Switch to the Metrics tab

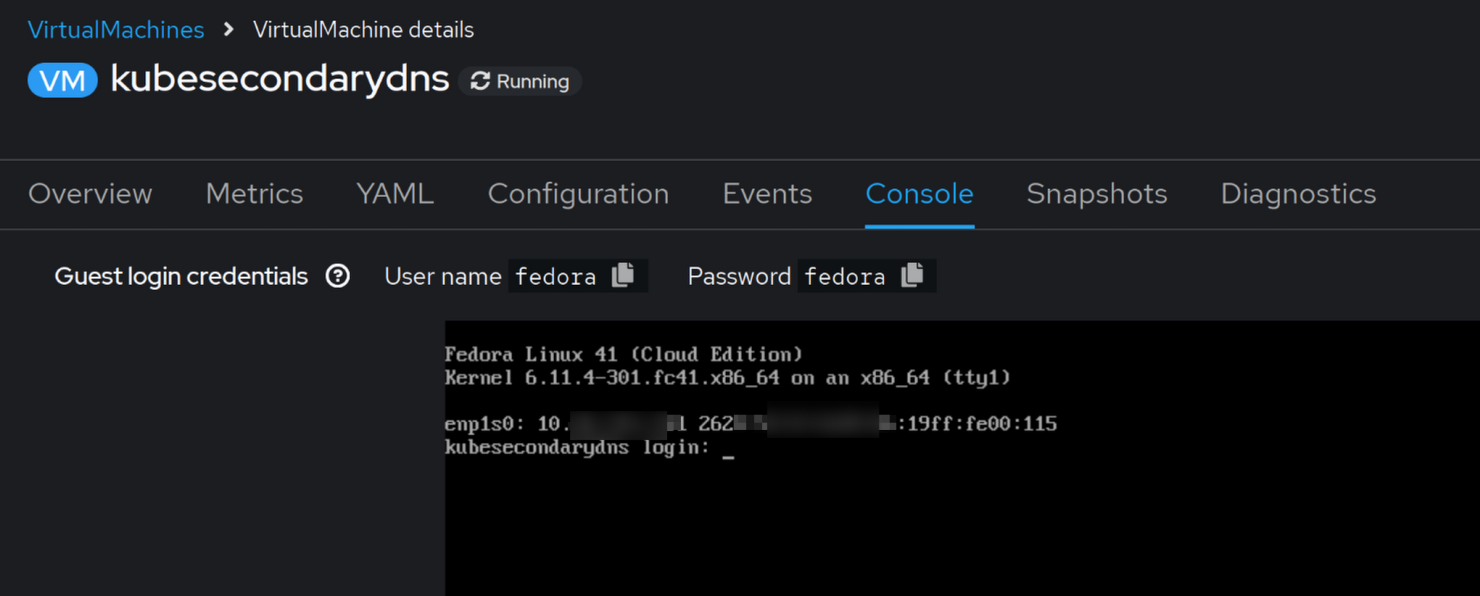254,194
